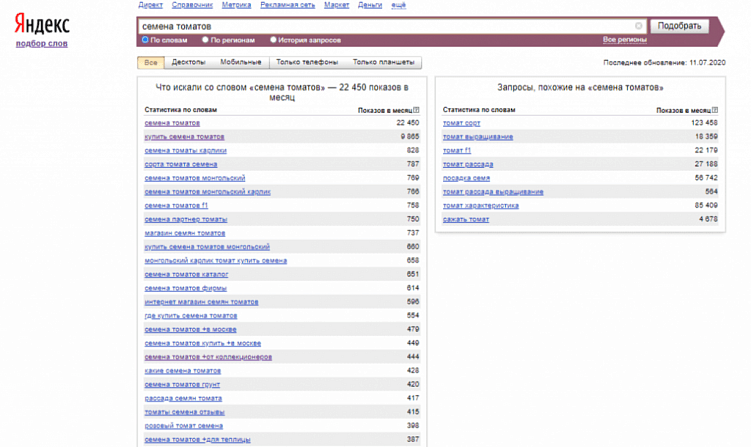Select the По регионам radio button
The width and height of the screenshot is (751, 447).
(205, 40)
